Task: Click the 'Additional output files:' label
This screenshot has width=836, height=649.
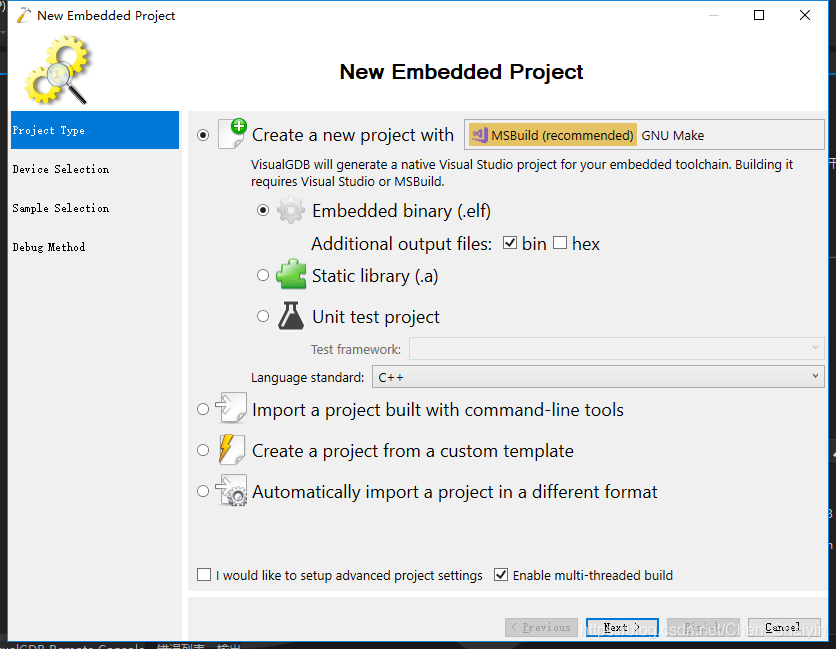Action: [401, 244]
